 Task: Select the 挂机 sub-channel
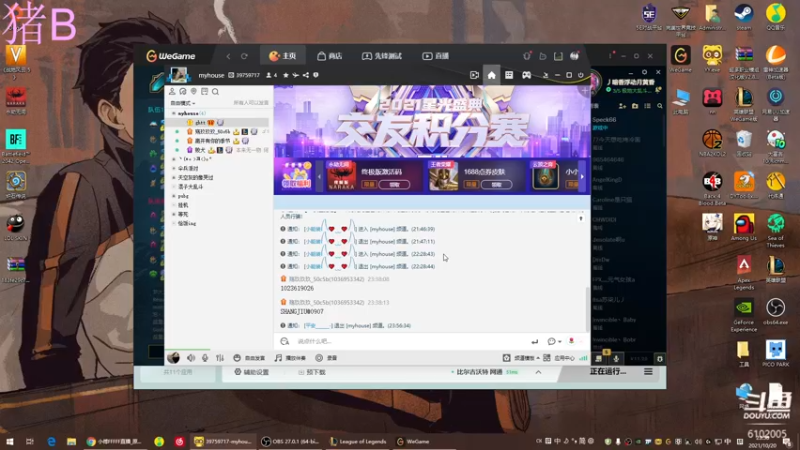[183, 205]
